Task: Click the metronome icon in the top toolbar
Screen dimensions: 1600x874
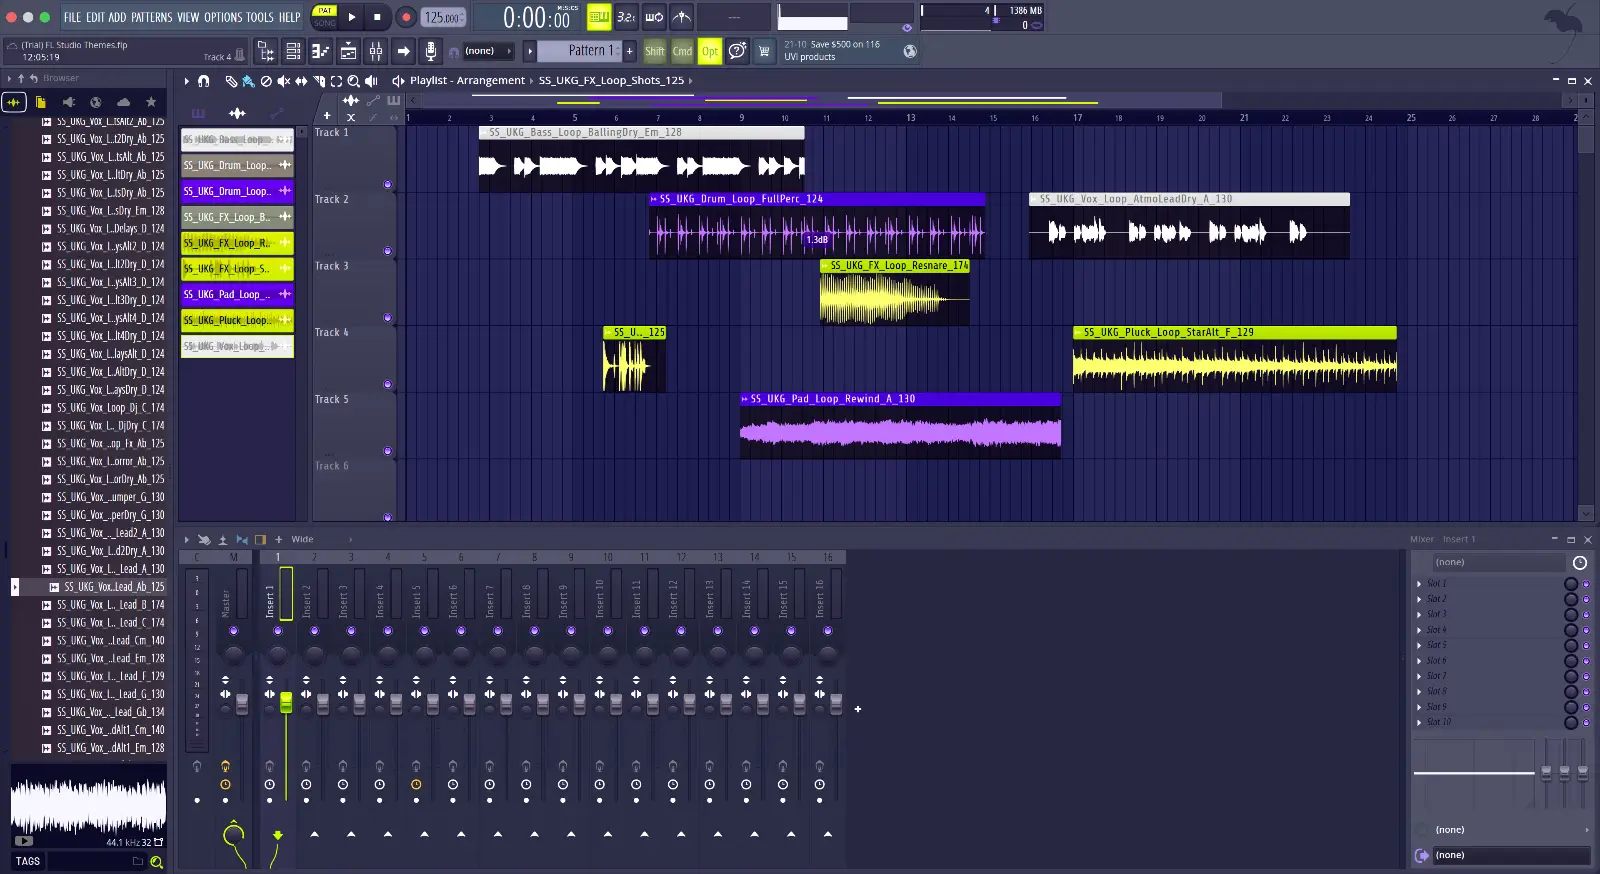Action: (x=681, y=17)
